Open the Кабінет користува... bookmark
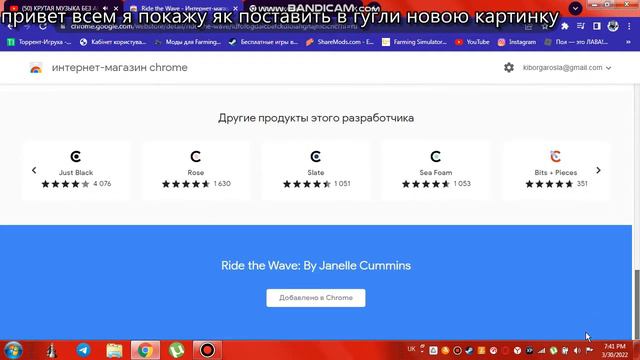Screen dimensions: 640x360 (113, 42)
